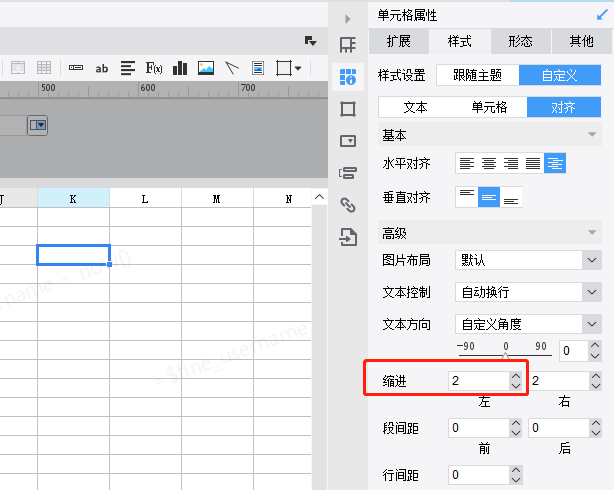Decrease the 行间距 value
614x490 pixels.
tap(516, 480)
